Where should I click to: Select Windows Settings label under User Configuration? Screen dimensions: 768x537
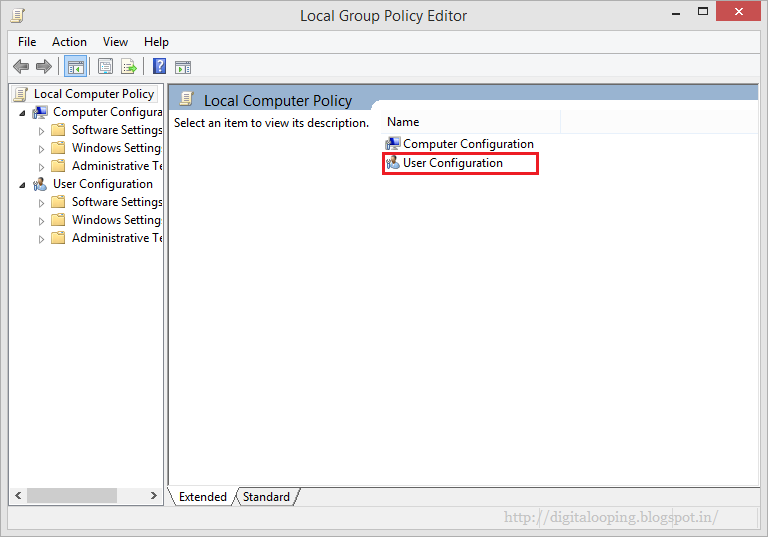point(117,220)
